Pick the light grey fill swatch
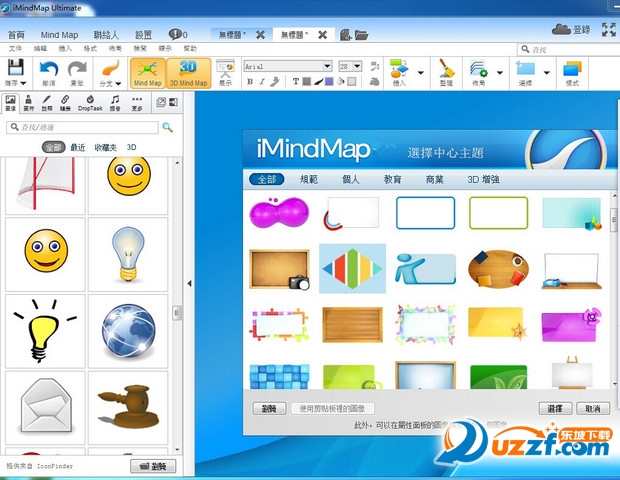Image resolution: width=620 pixels, height=480 pixels. (352, 81)
